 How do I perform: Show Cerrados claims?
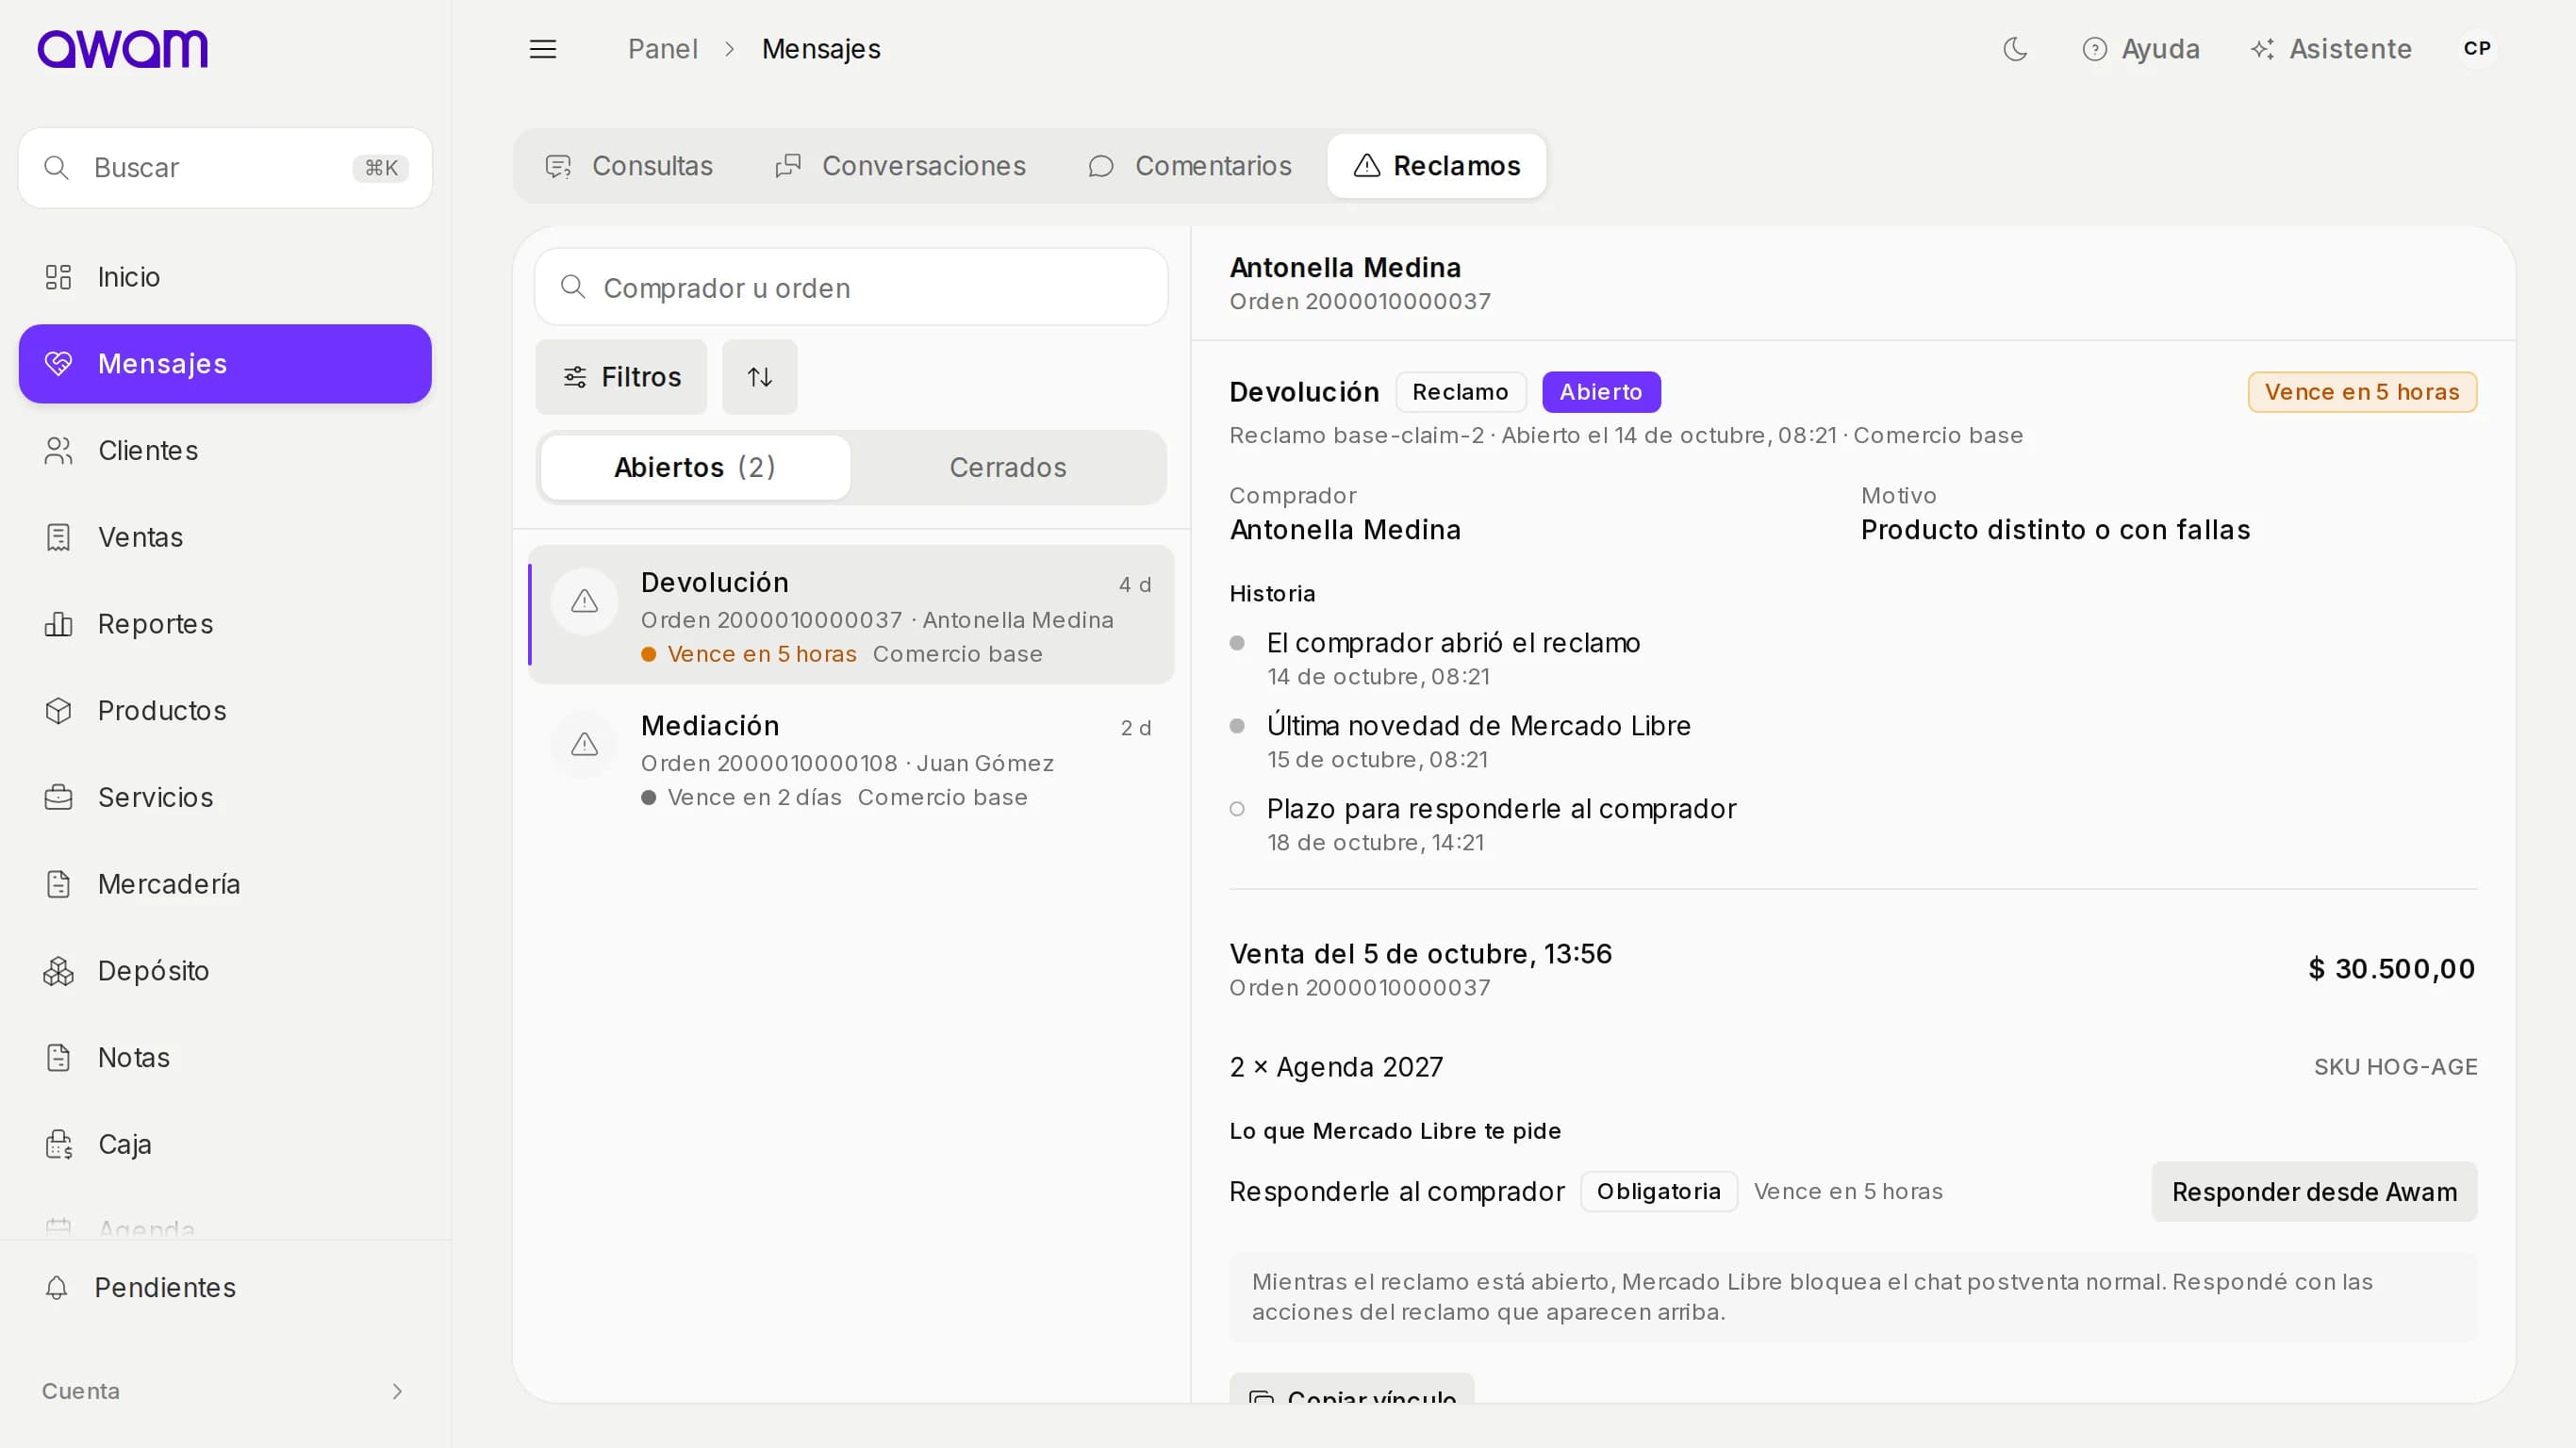click(1008, 468)
